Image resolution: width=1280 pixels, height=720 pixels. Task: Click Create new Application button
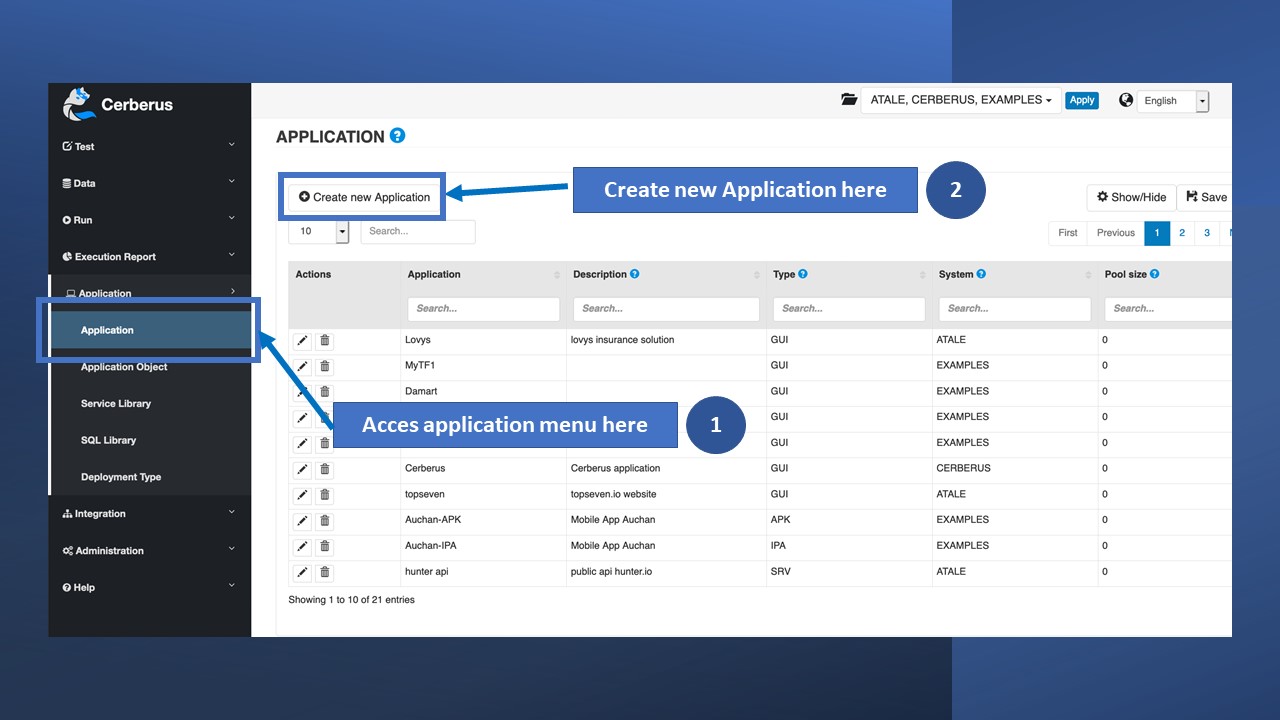point(364,197)
